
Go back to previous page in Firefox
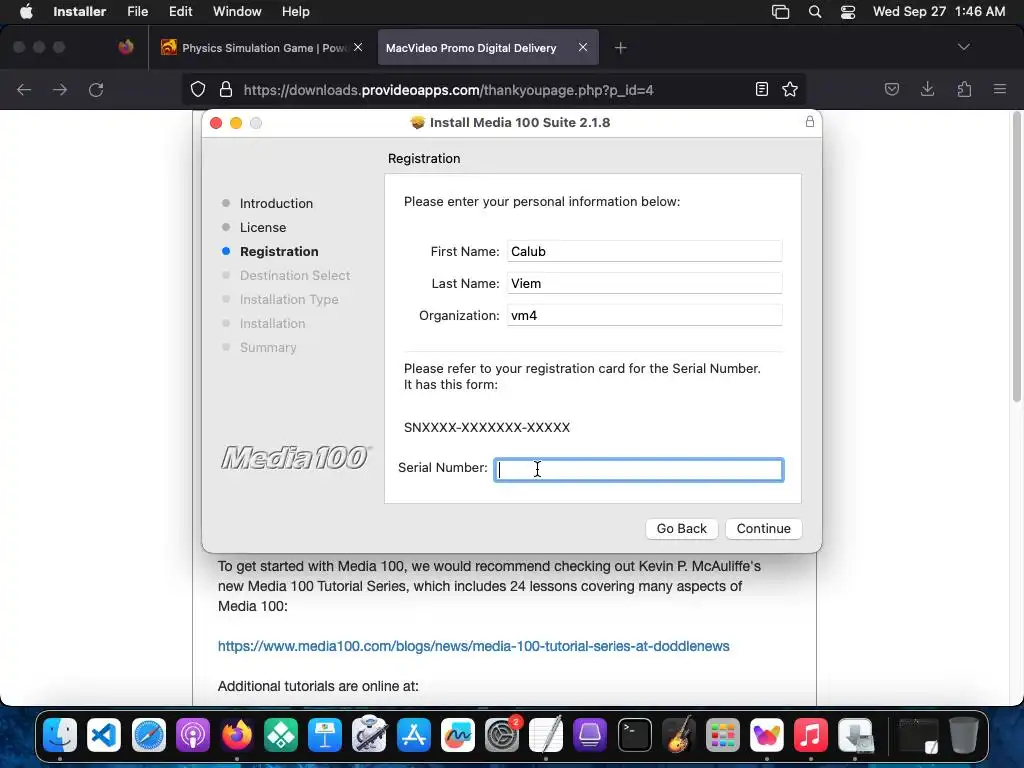(24, 89)
